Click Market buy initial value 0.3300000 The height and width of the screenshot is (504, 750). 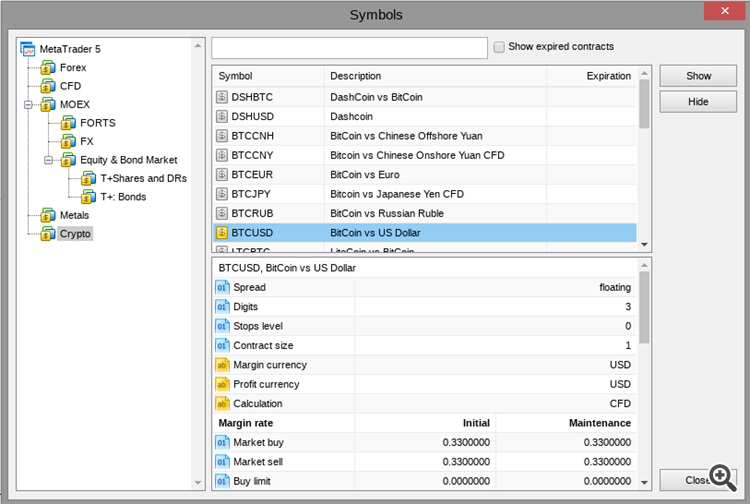(466, 442)
